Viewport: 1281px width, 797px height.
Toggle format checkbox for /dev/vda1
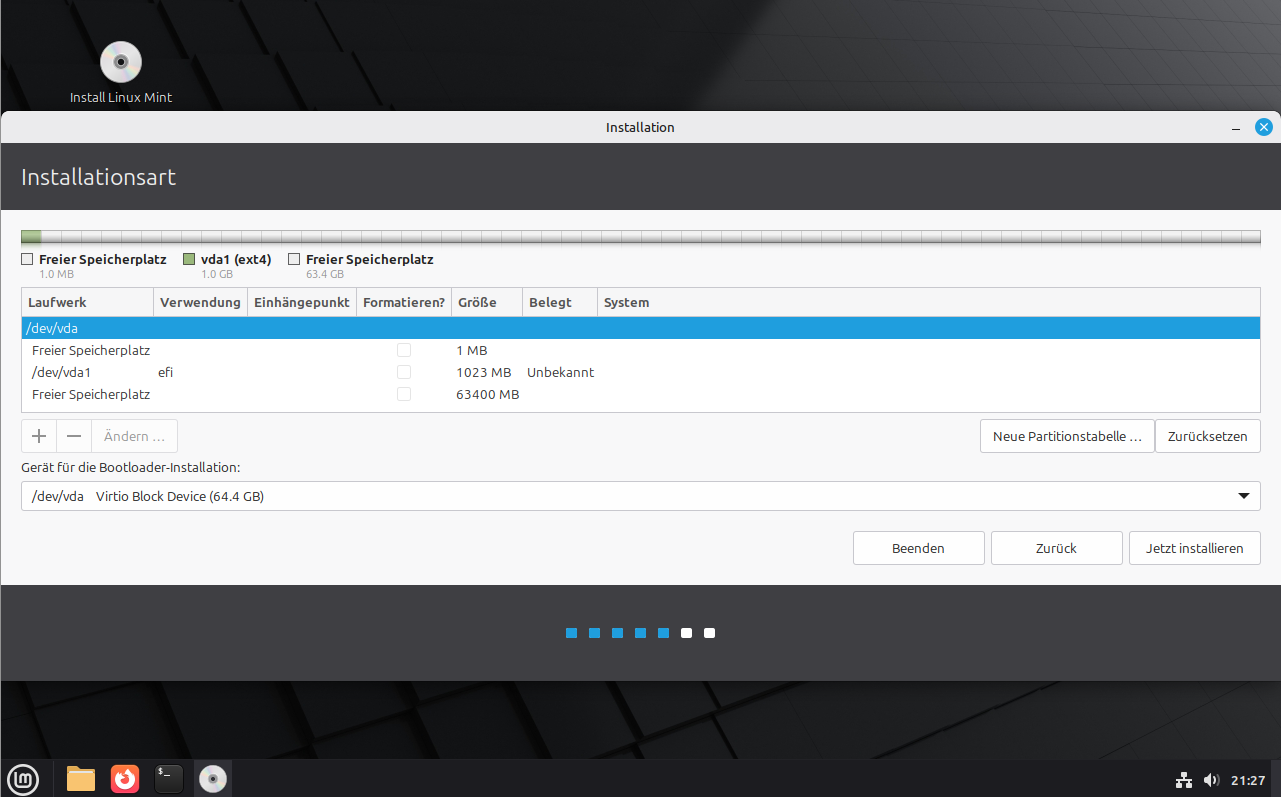pyautogui.click(x=404, y=372)
